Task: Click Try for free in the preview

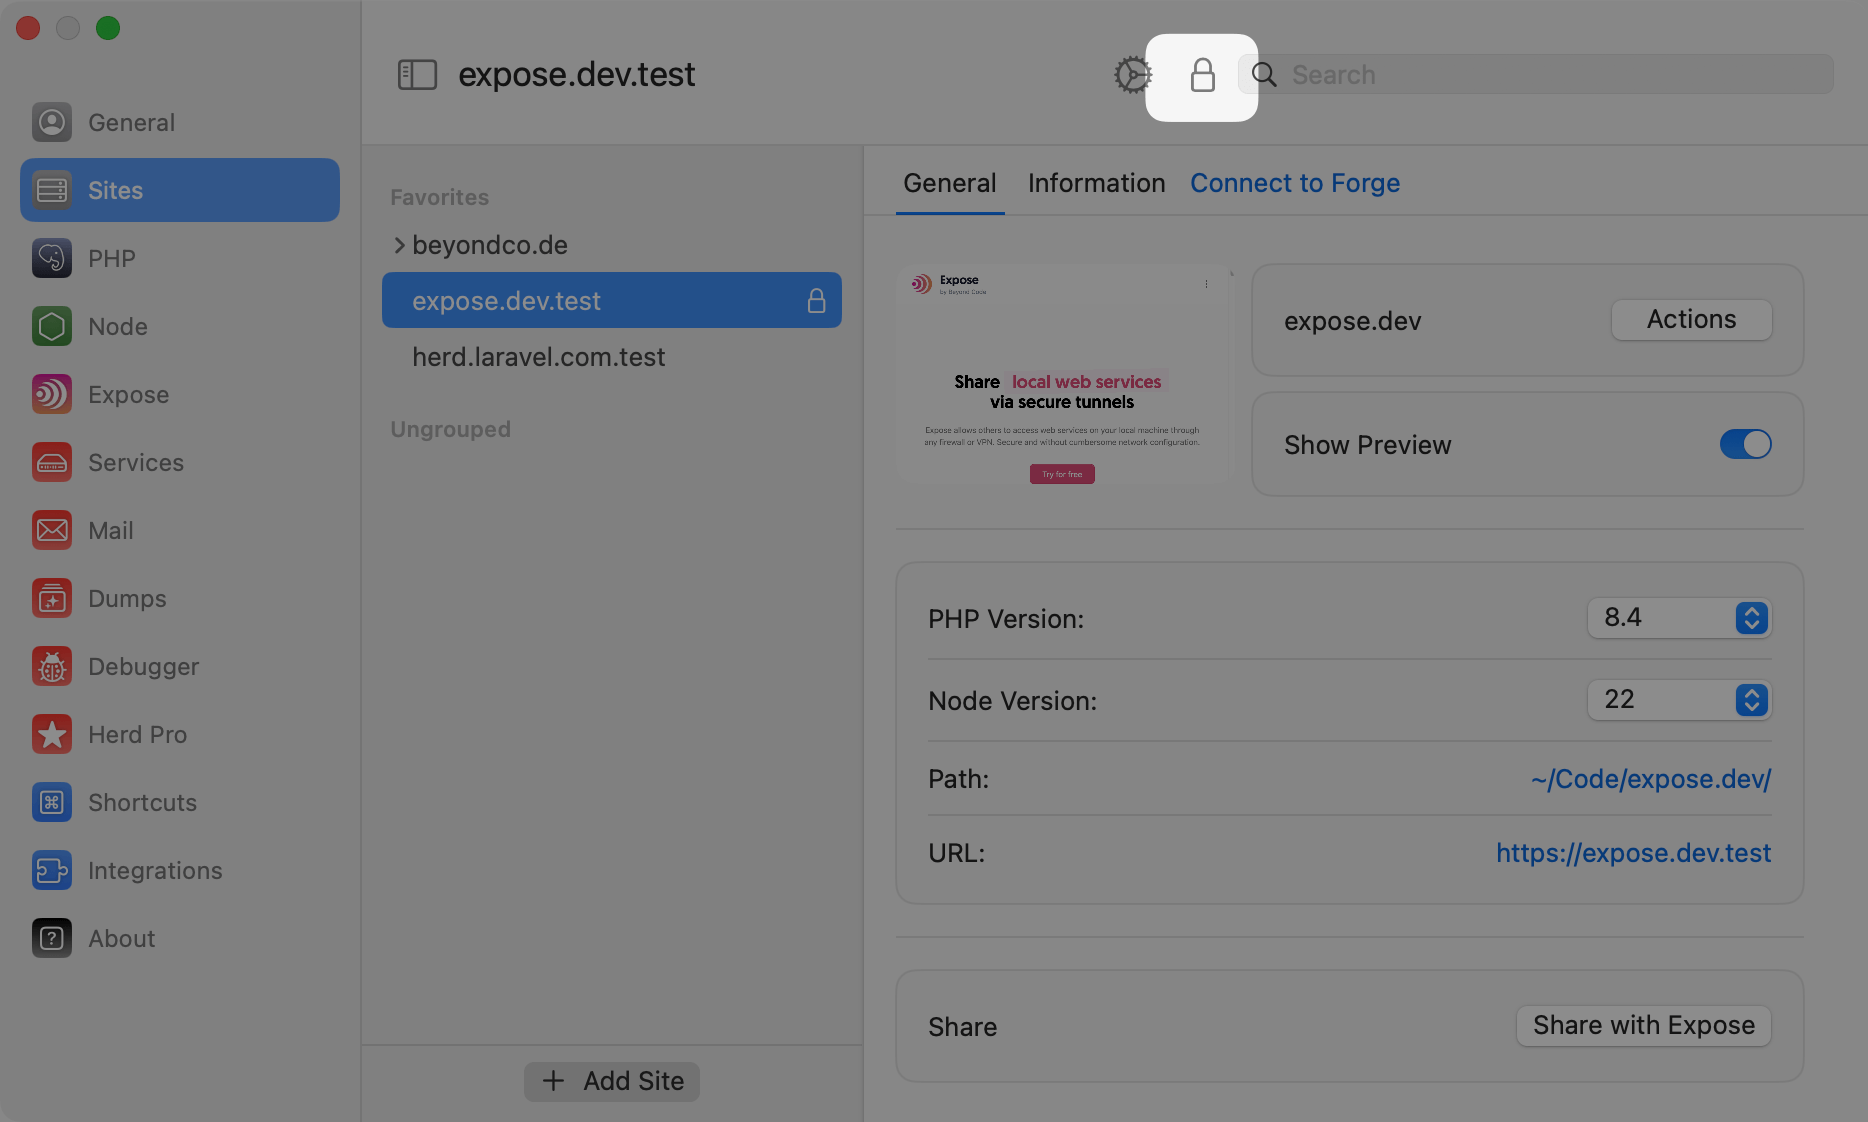Action: tap(1062, 474)
